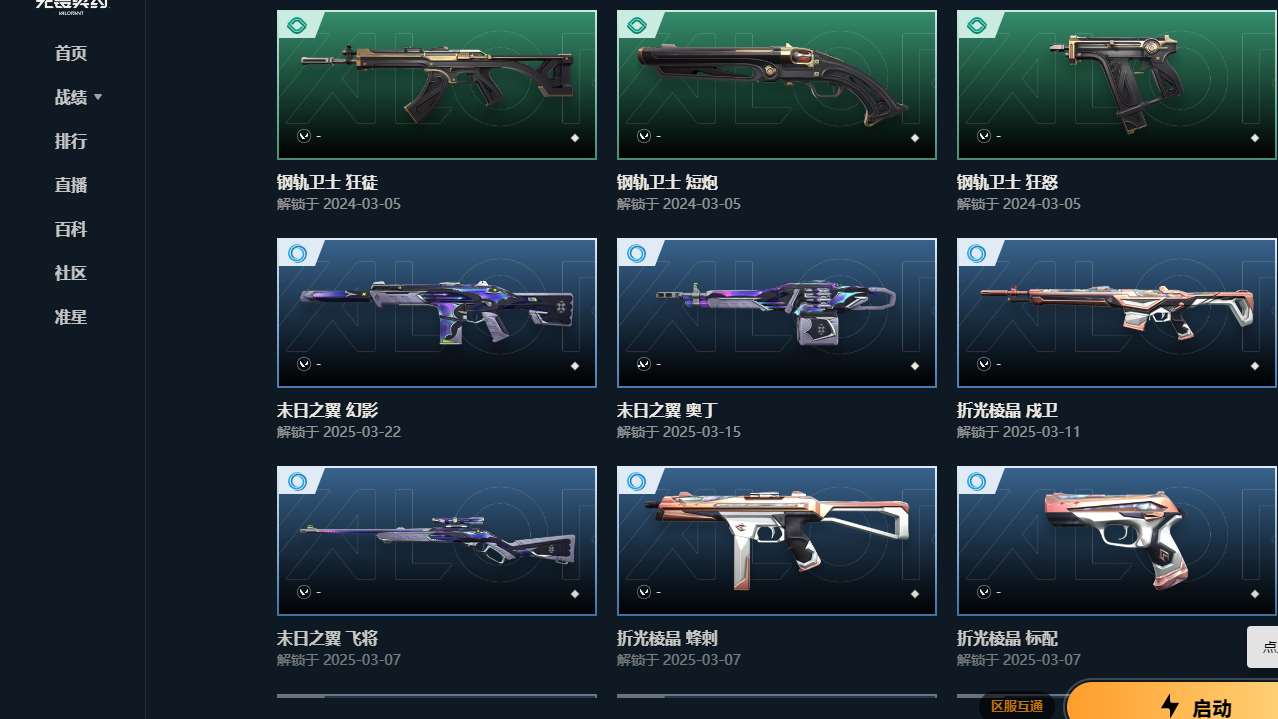Click the blue tier icon on 折光棱晶 标配
Viewport: 1278px width, 719px height.
tap(976, 482)
